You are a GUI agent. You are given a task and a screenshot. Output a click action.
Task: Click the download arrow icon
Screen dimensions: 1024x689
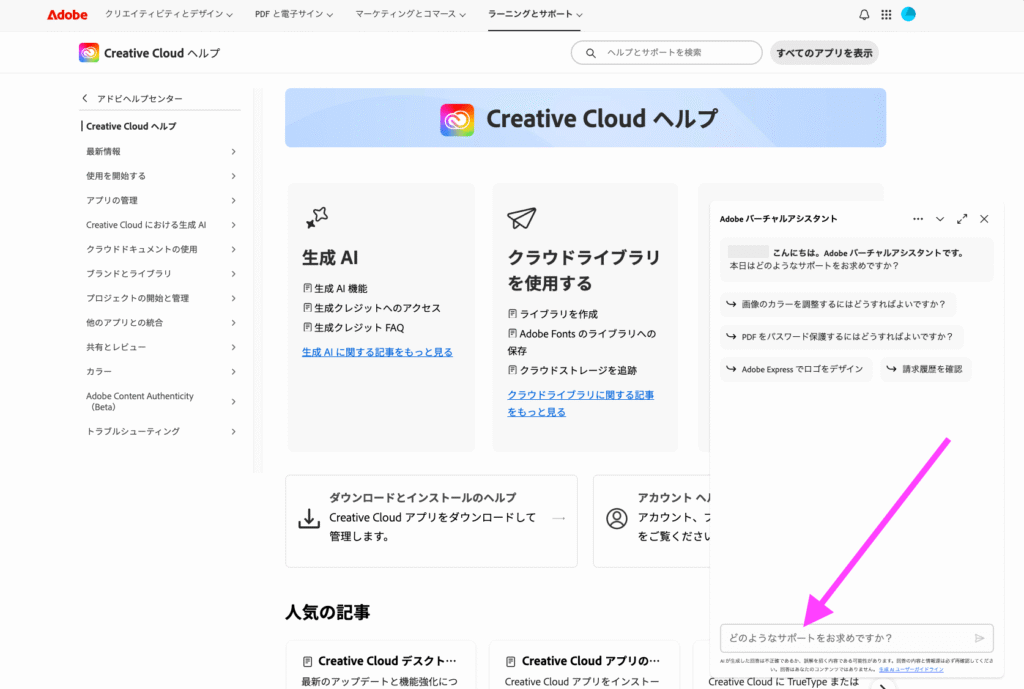[x=309, y=519]
